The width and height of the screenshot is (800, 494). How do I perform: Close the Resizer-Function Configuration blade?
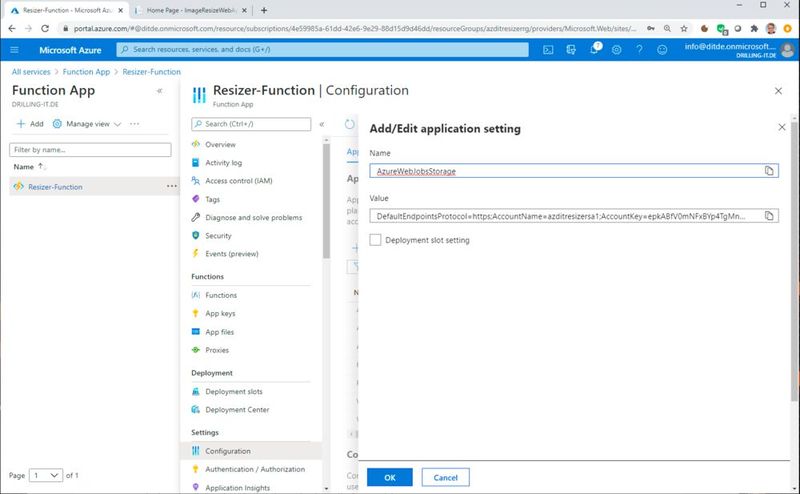(778, 91)
